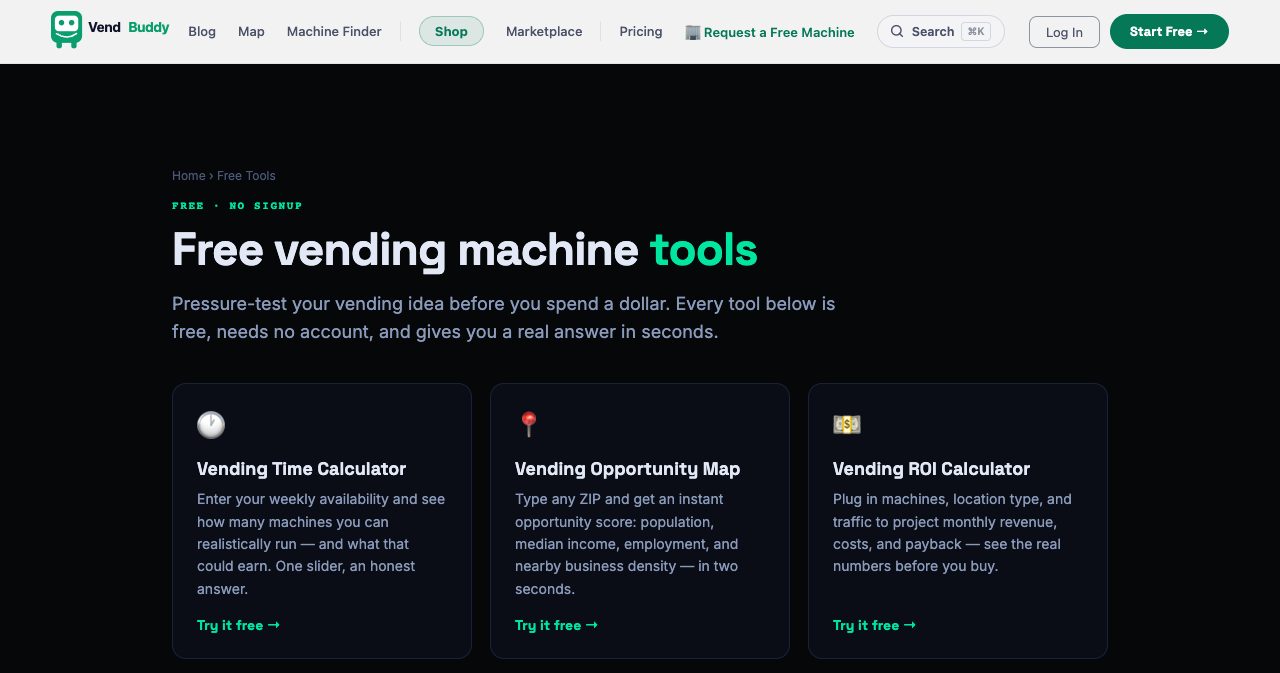Screen dimensions: 1280x673
Task: Go to Home breadcrumb
Action: 188,176
